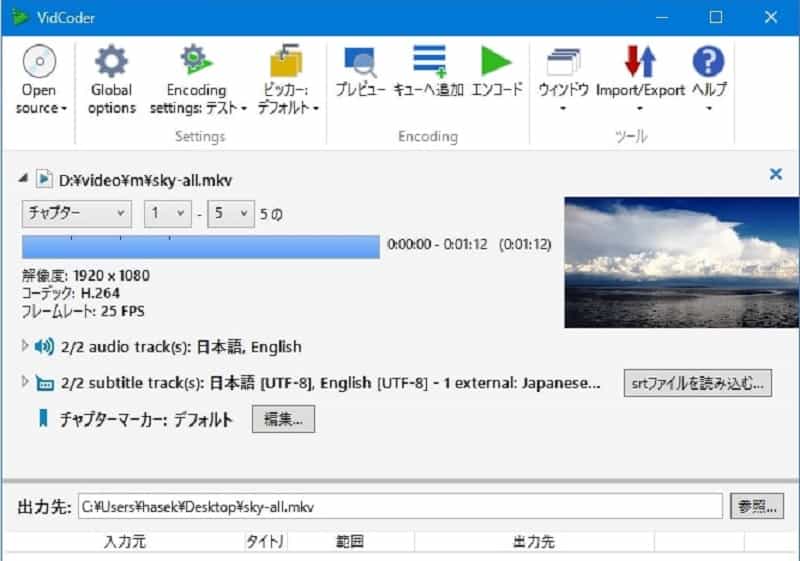Click the VidCoder app logo
The image size is (800, 561).
coord(20,17)
